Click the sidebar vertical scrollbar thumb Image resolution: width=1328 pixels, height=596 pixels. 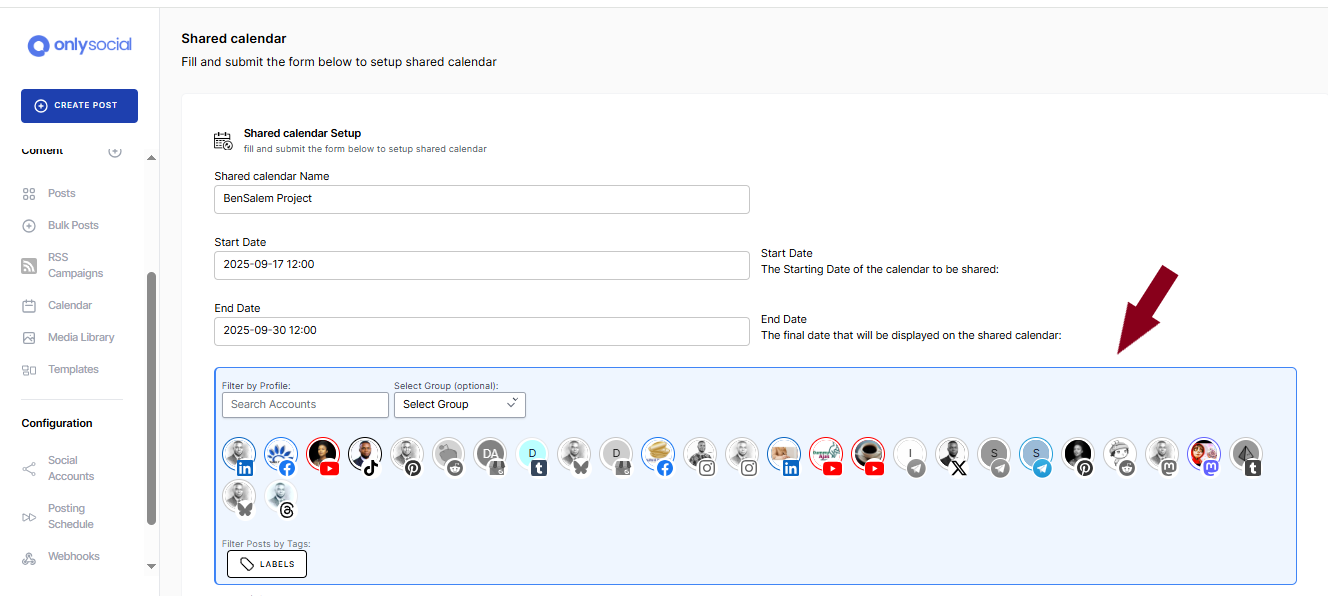click(x=152, y=400)
